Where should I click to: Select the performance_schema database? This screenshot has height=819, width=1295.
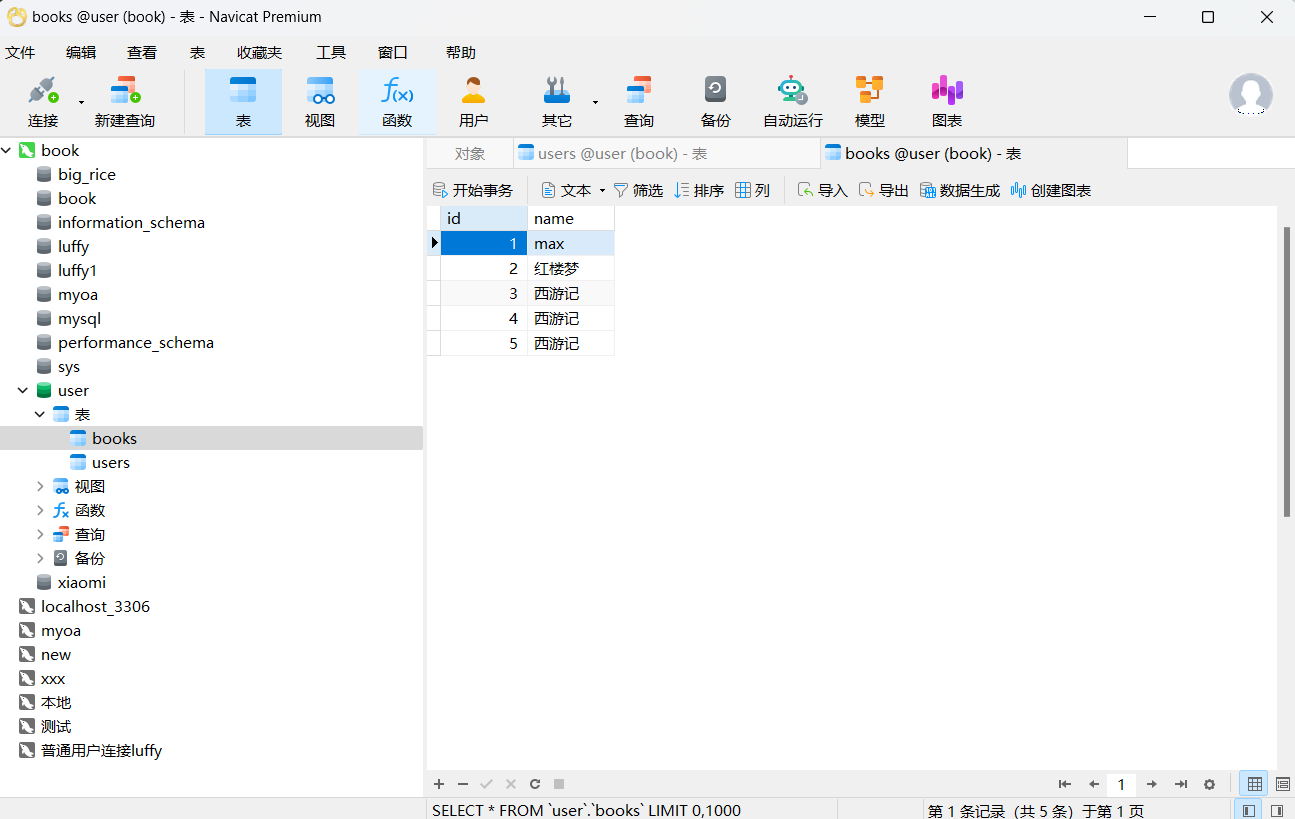pyautogui.click(x=136, y=342)
